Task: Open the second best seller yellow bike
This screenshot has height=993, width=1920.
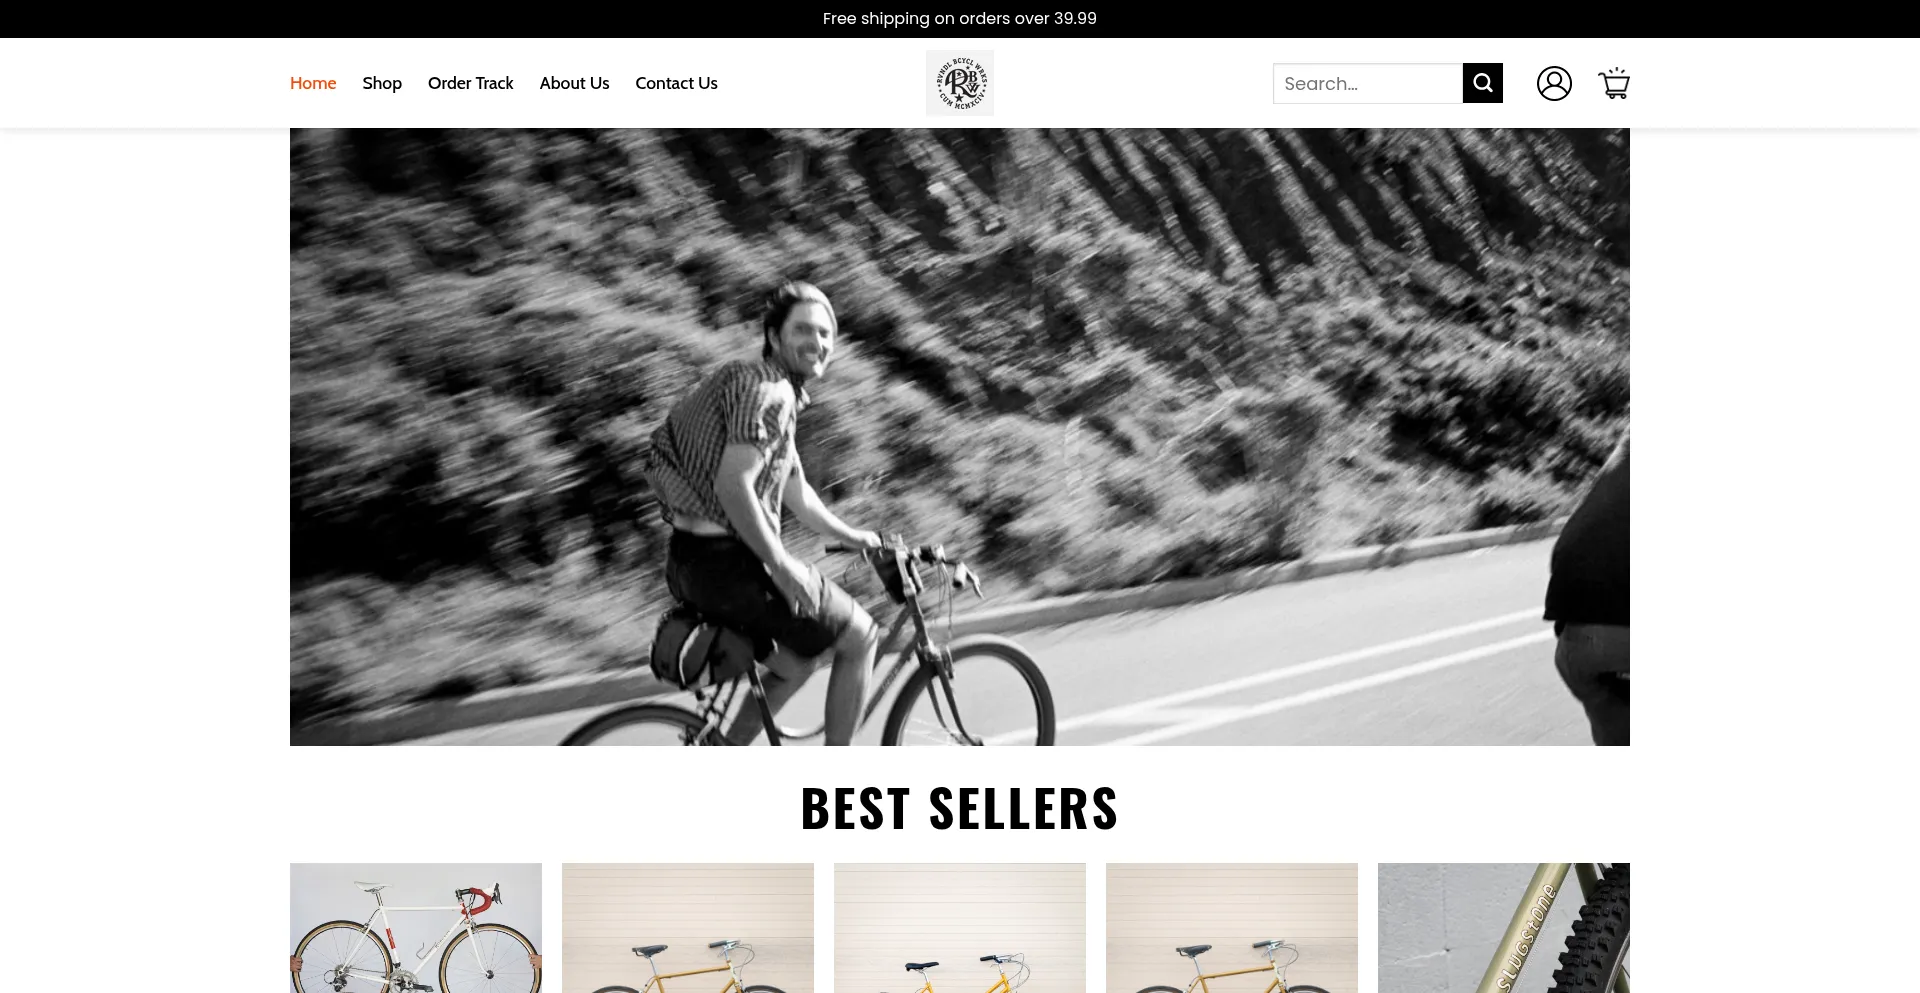Action: click(x=688, y=928)
